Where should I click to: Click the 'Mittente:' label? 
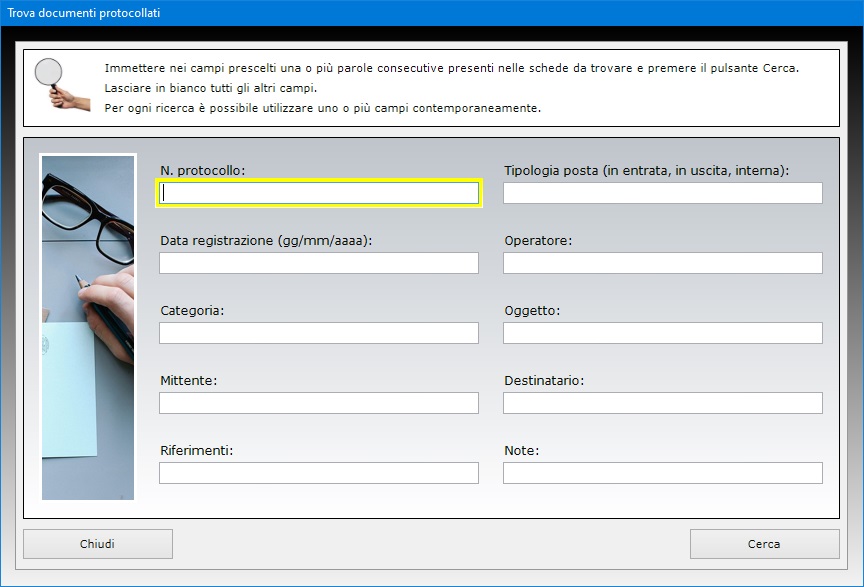click(x=188, y=380)
